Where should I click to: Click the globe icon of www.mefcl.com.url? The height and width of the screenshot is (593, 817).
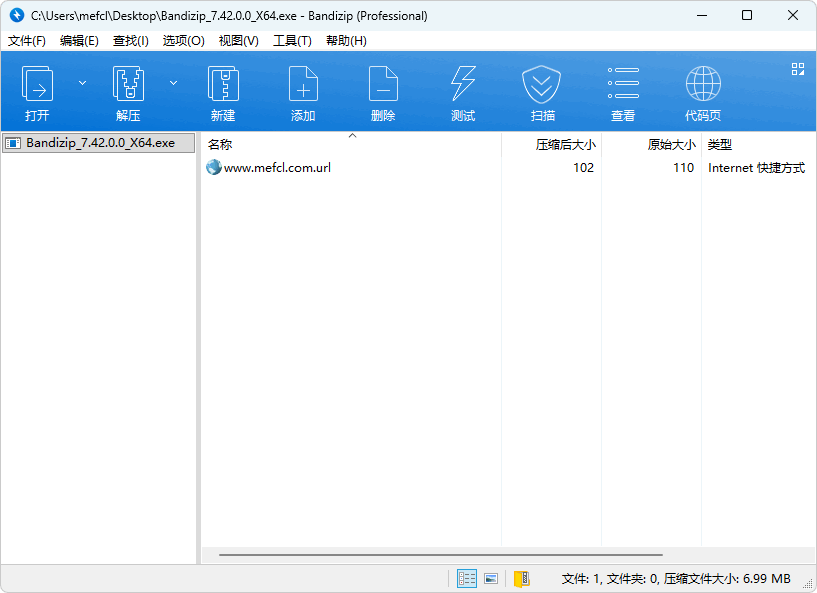point(214,167)
